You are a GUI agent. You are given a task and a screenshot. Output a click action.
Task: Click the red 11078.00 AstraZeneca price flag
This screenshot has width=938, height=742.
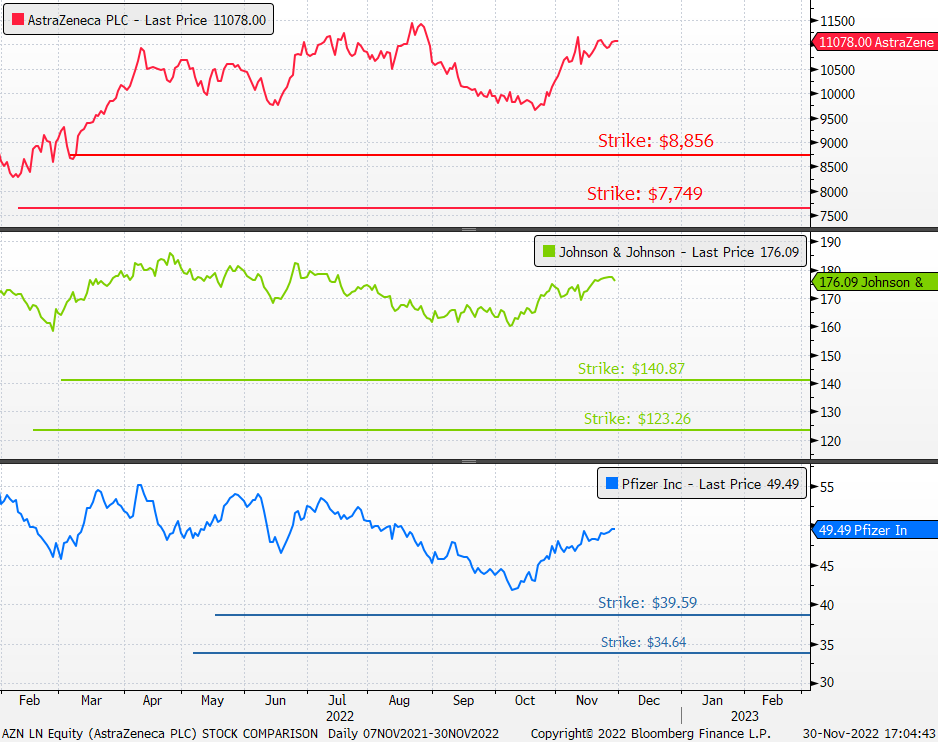point(875,42)
